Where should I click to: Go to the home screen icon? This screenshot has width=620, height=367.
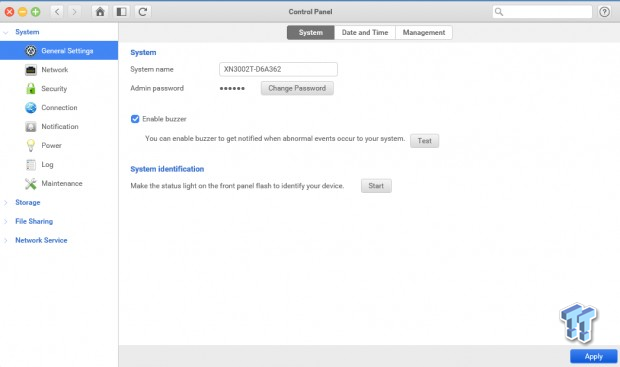(x=100, y=11)
